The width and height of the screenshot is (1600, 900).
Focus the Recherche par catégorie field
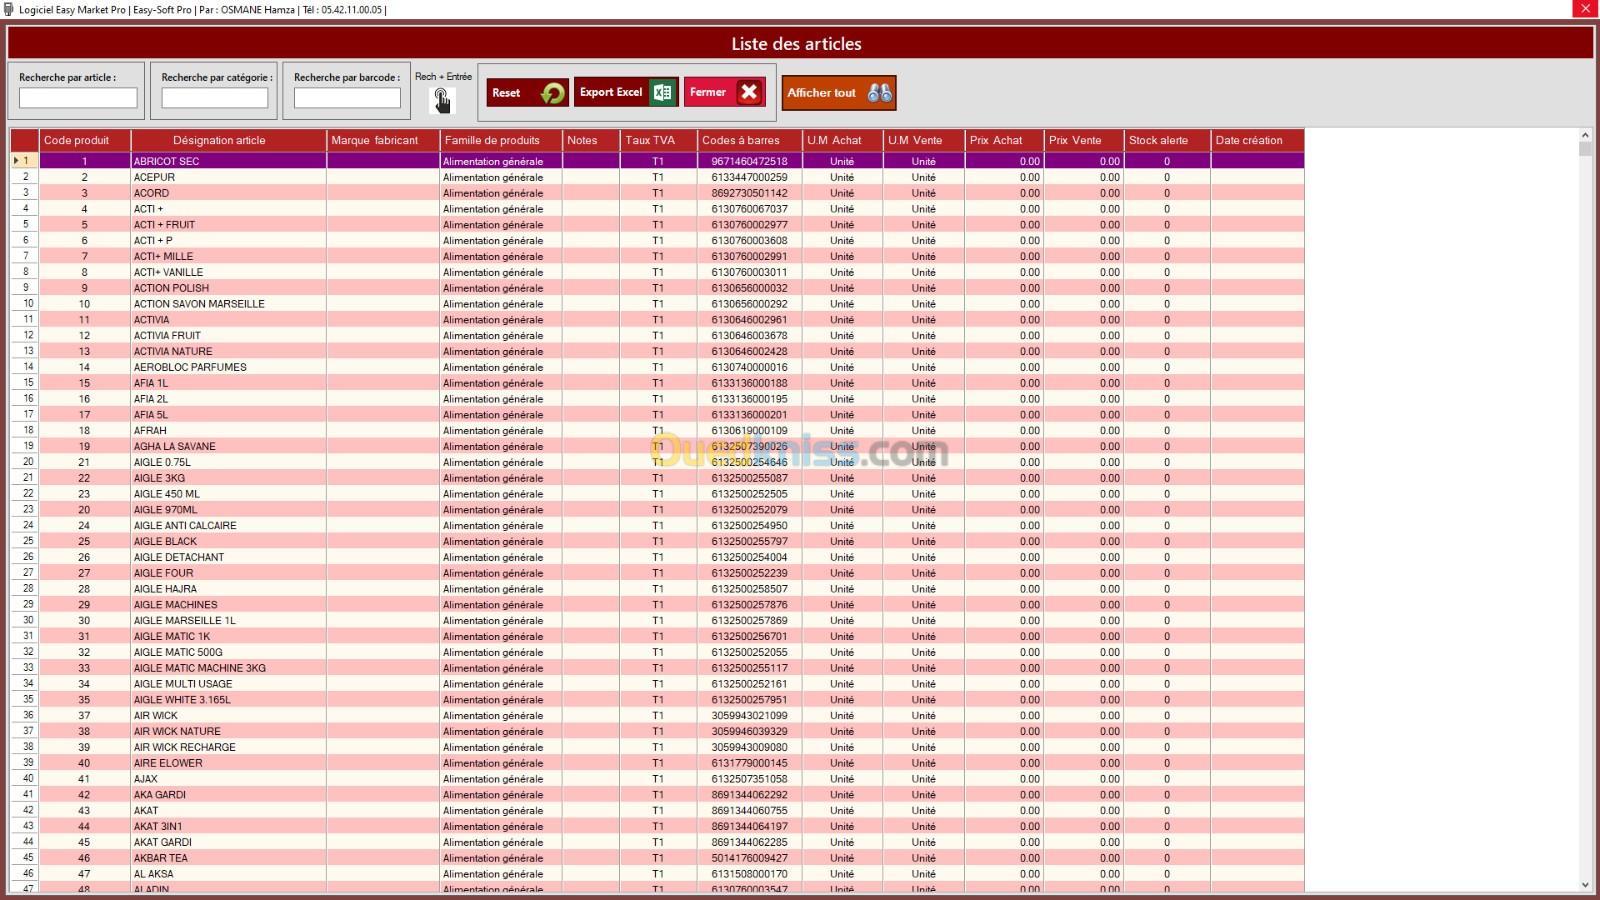point(215,98)
